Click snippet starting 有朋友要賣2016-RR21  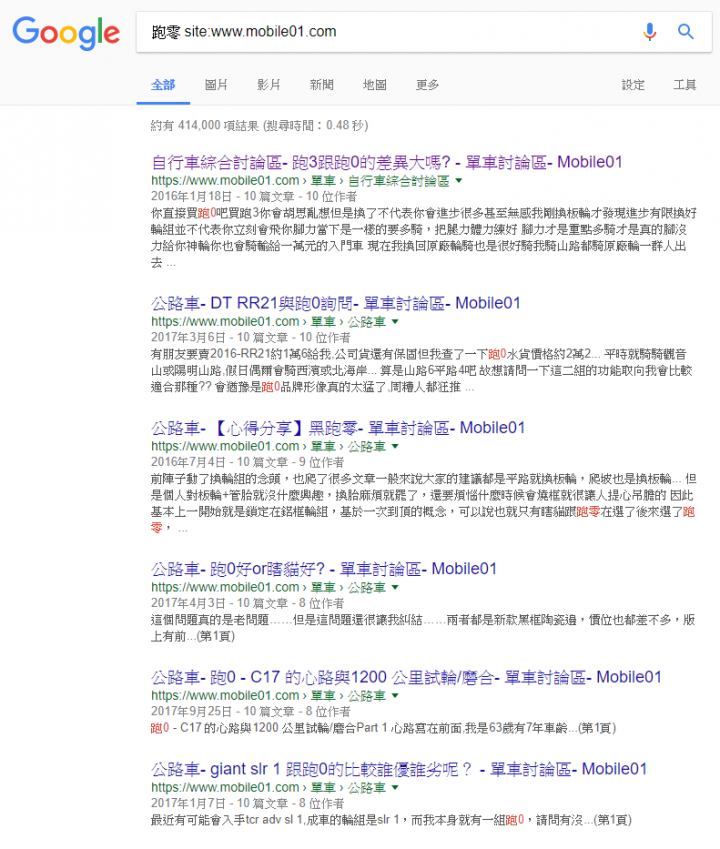pyautogui.click(x=421, y=371)
